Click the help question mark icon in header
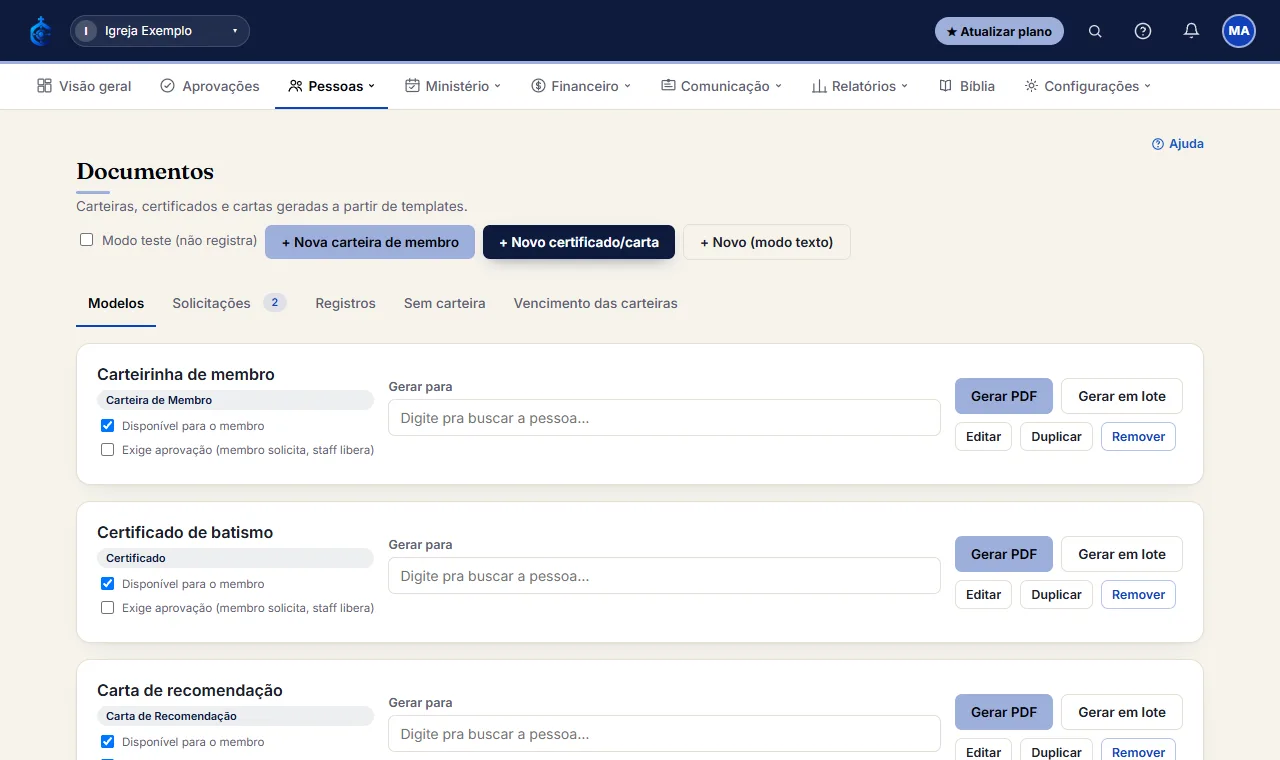Image resolution: width=1280 pixels, height=760 pixels. (1143, 31)
